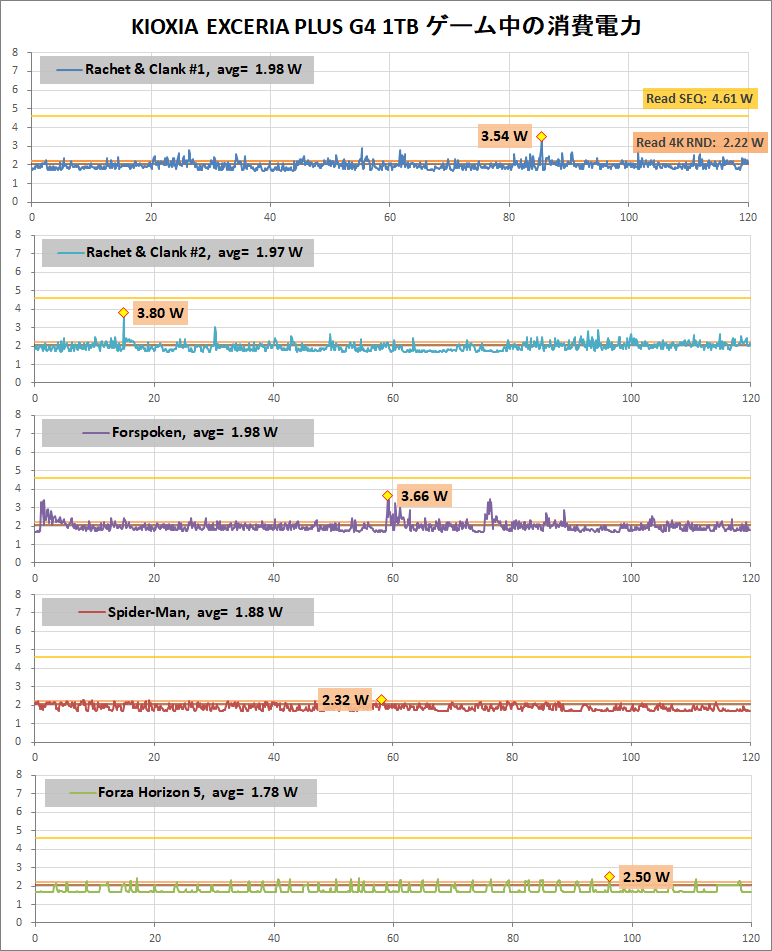Screen dimensions: 772x951
Task: Select the 'Rachet & Clank #1, avg= 1.98 W' legend
Action: [176, 70]
